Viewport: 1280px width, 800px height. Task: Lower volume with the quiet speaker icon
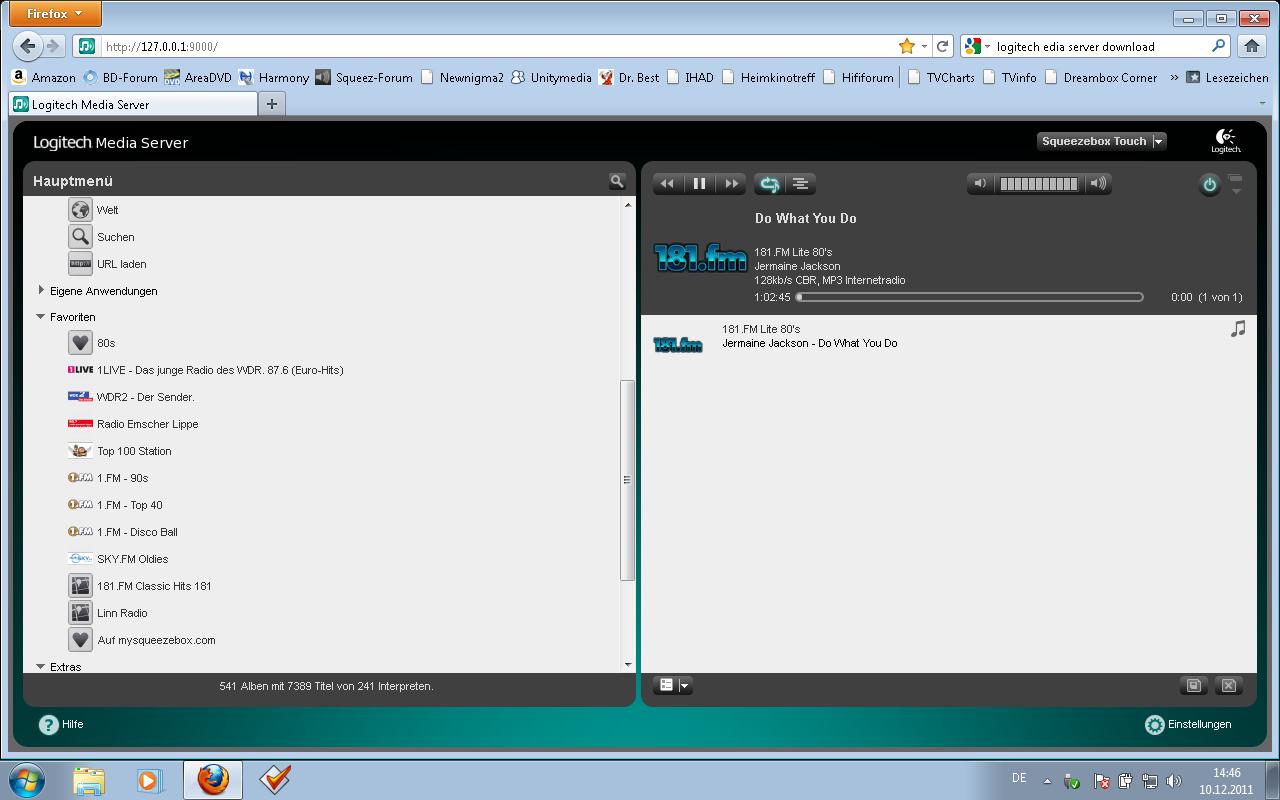981,184
